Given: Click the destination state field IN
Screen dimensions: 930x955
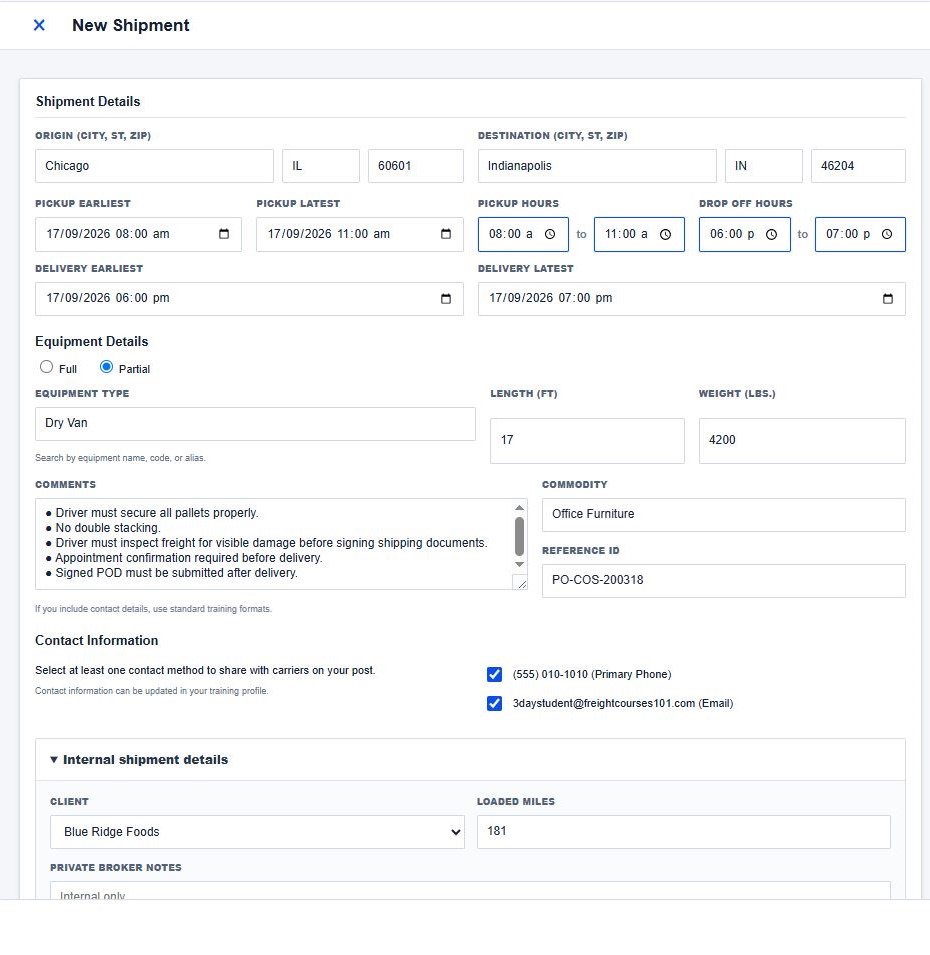Looking at the screenshot, I should (764, 166).
